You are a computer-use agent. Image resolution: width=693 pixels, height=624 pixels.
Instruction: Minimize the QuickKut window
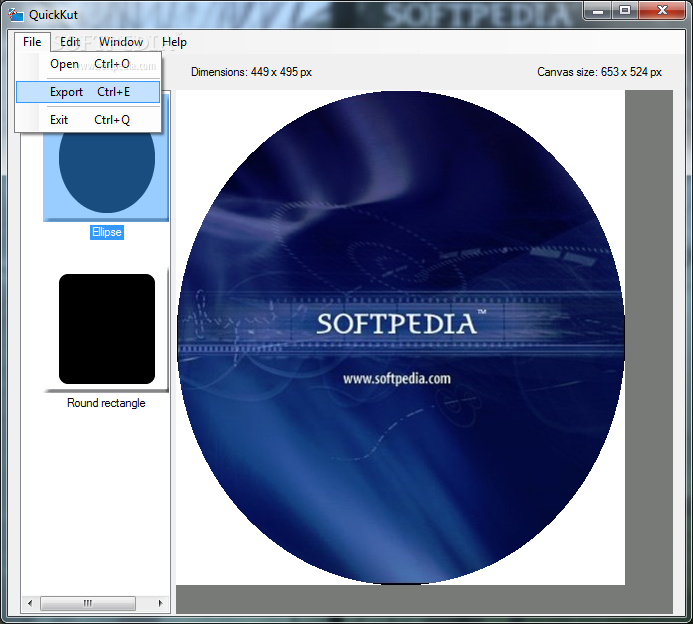[598, 11]
